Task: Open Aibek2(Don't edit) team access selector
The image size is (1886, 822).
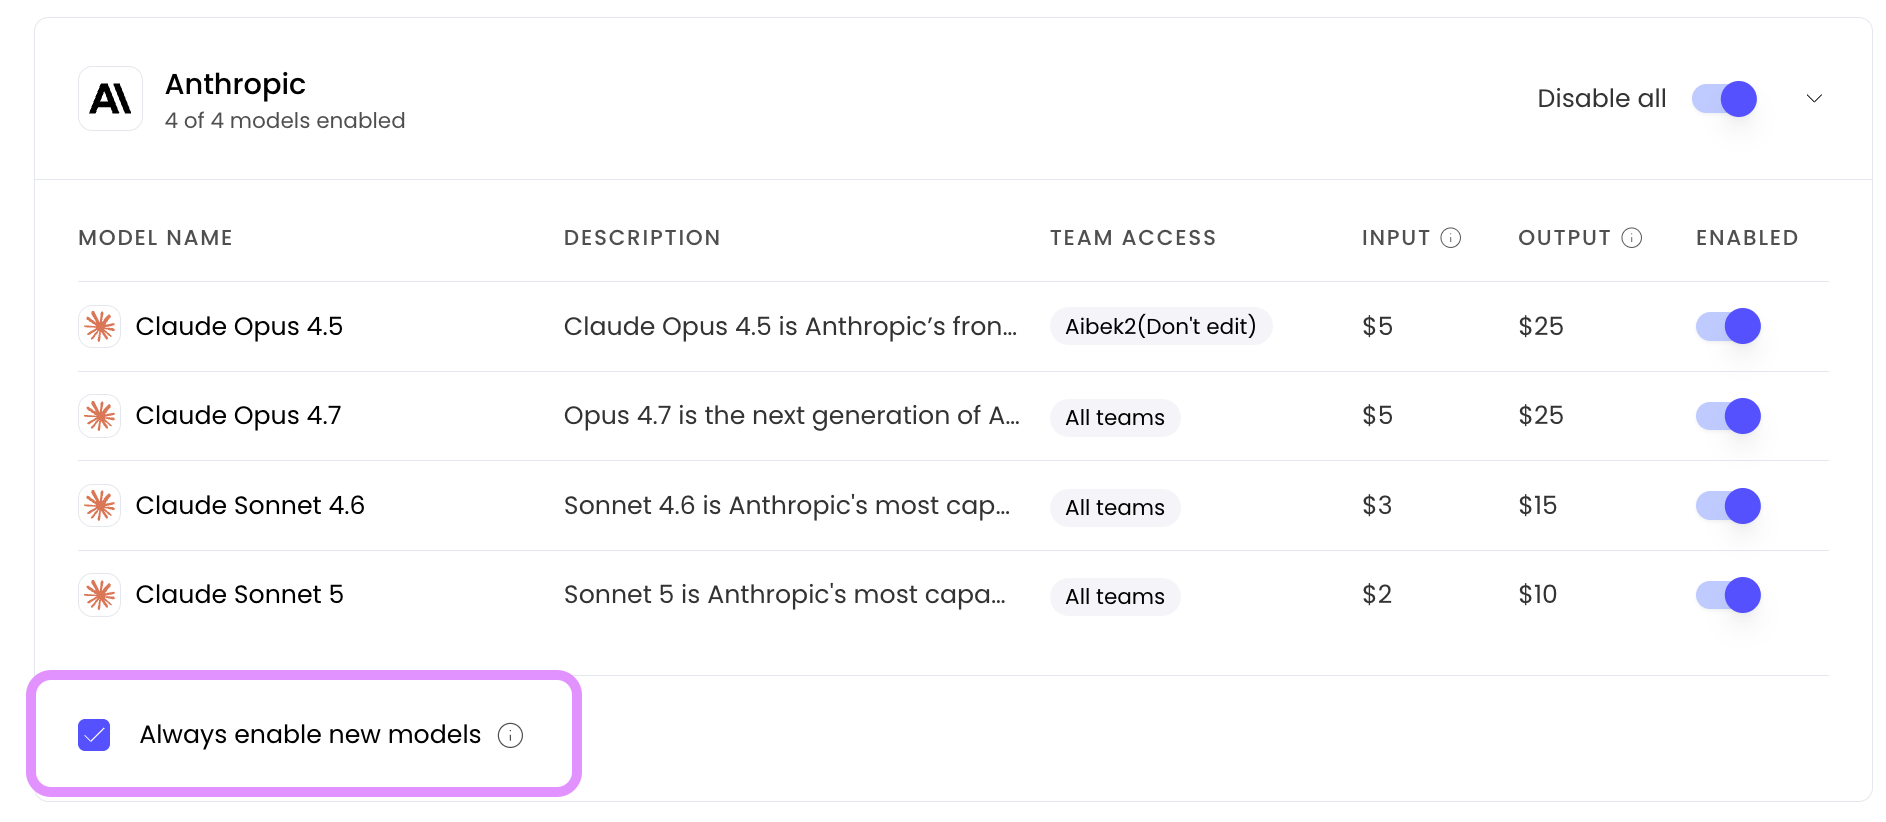Action: (1161, 326)
